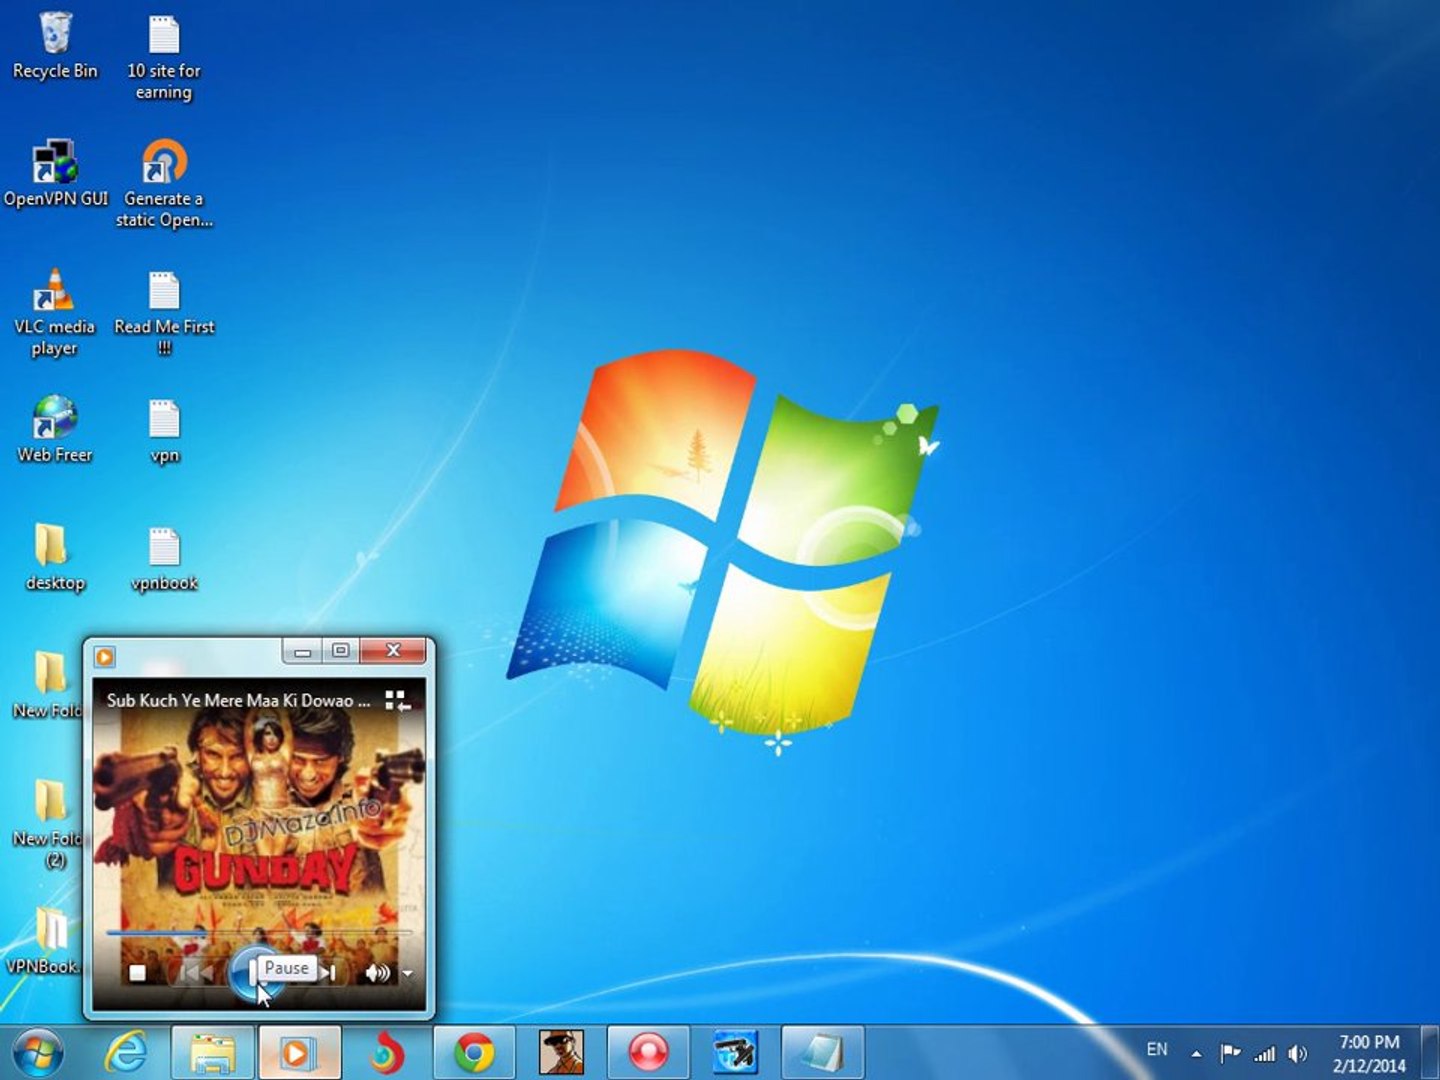Minimize the media player window

(302, 651)
